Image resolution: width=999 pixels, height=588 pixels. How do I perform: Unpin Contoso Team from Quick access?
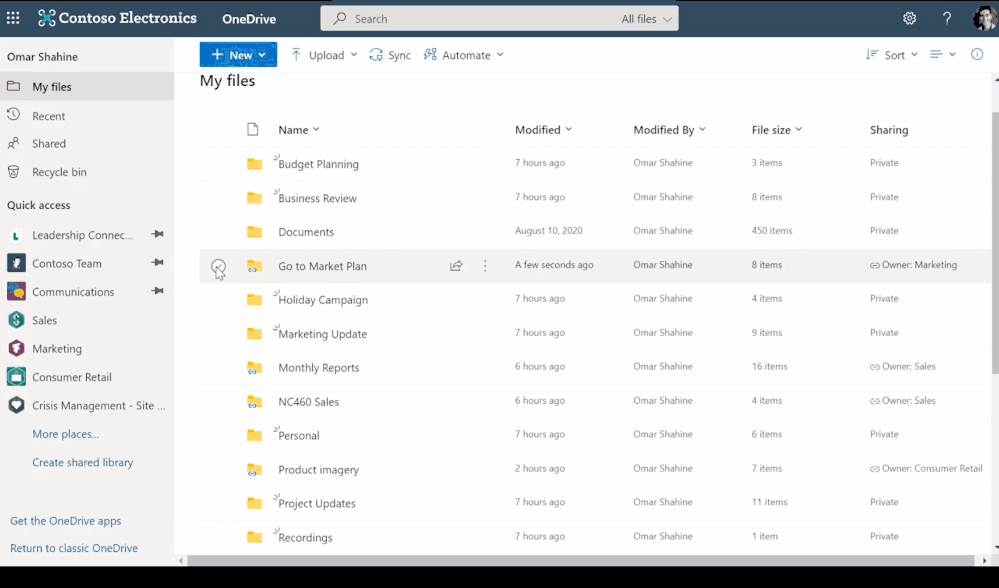pyautogui.click(x=157, y=262)
